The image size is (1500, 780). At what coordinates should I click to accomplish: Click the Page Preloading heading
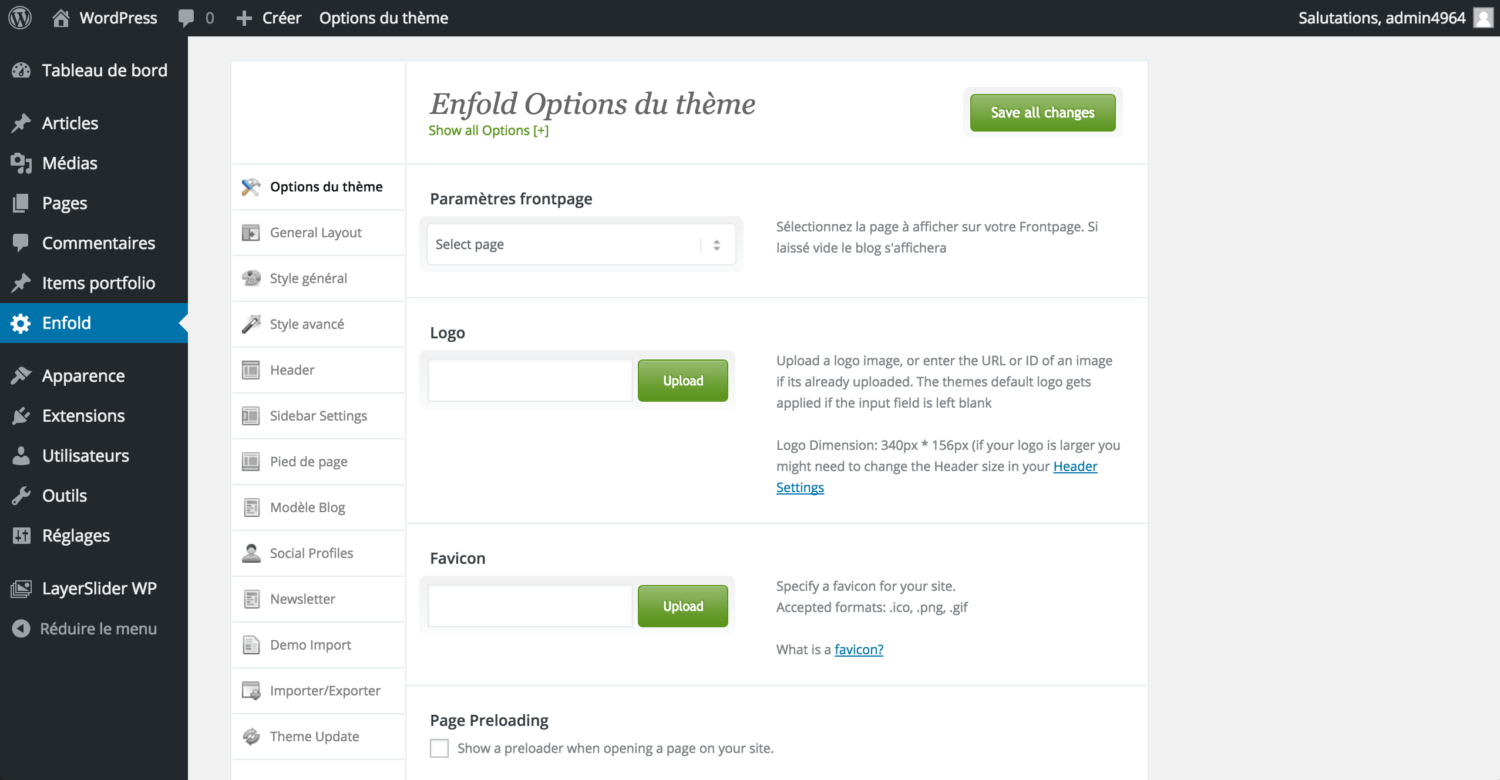tap(489, 721)
